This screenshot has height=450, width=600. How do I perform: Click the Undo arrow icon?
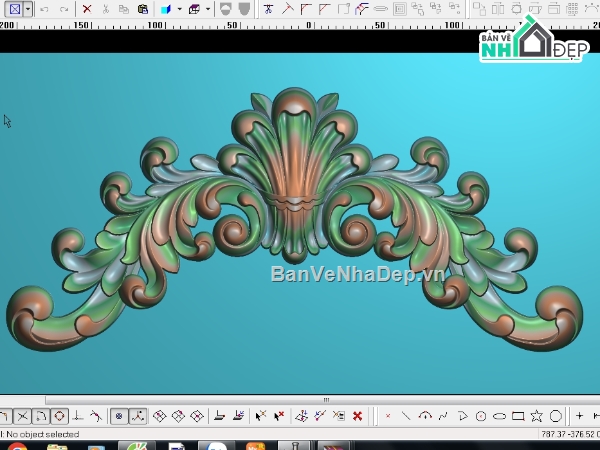(44, 9)
